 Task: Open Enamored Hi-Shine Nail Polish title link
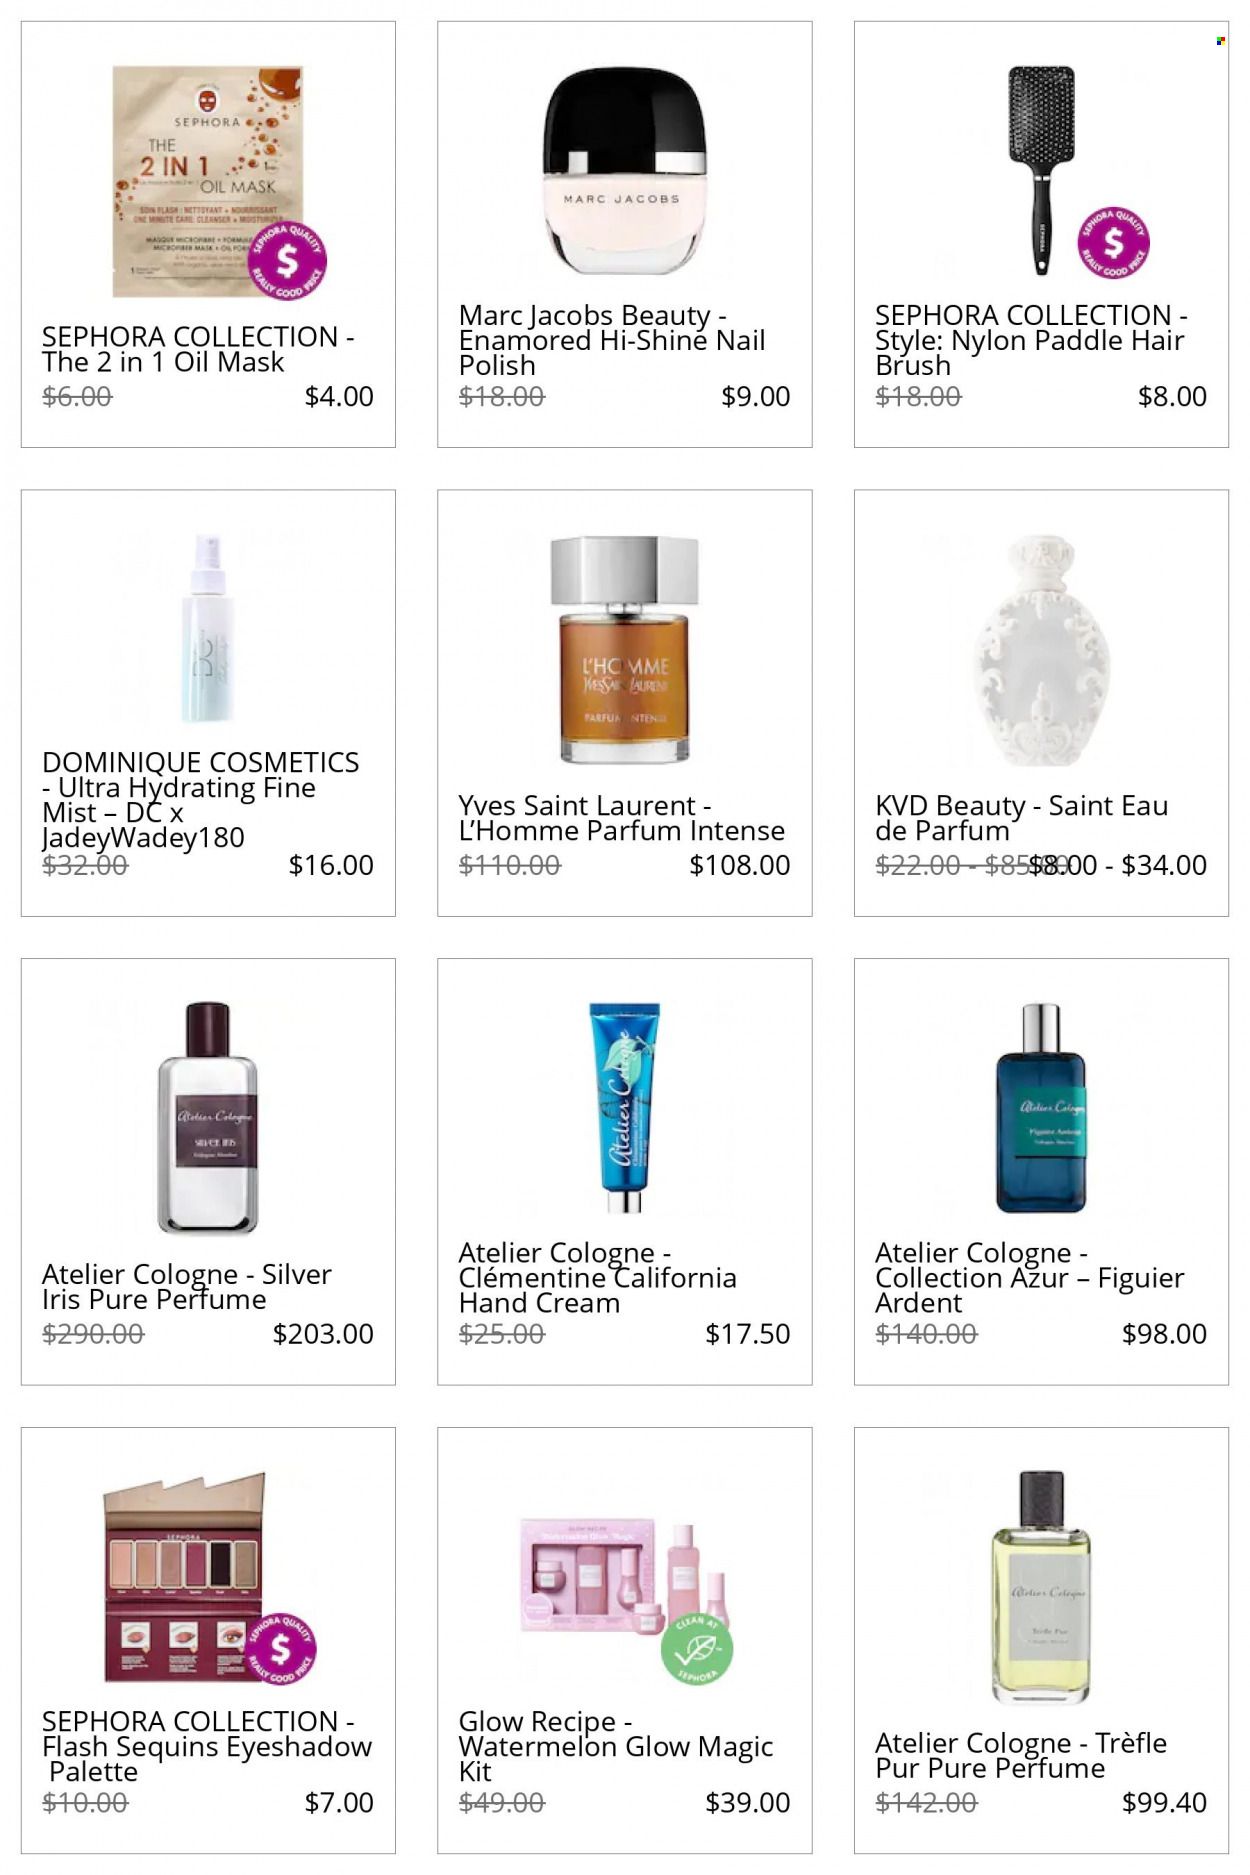[x=612, y=340]
